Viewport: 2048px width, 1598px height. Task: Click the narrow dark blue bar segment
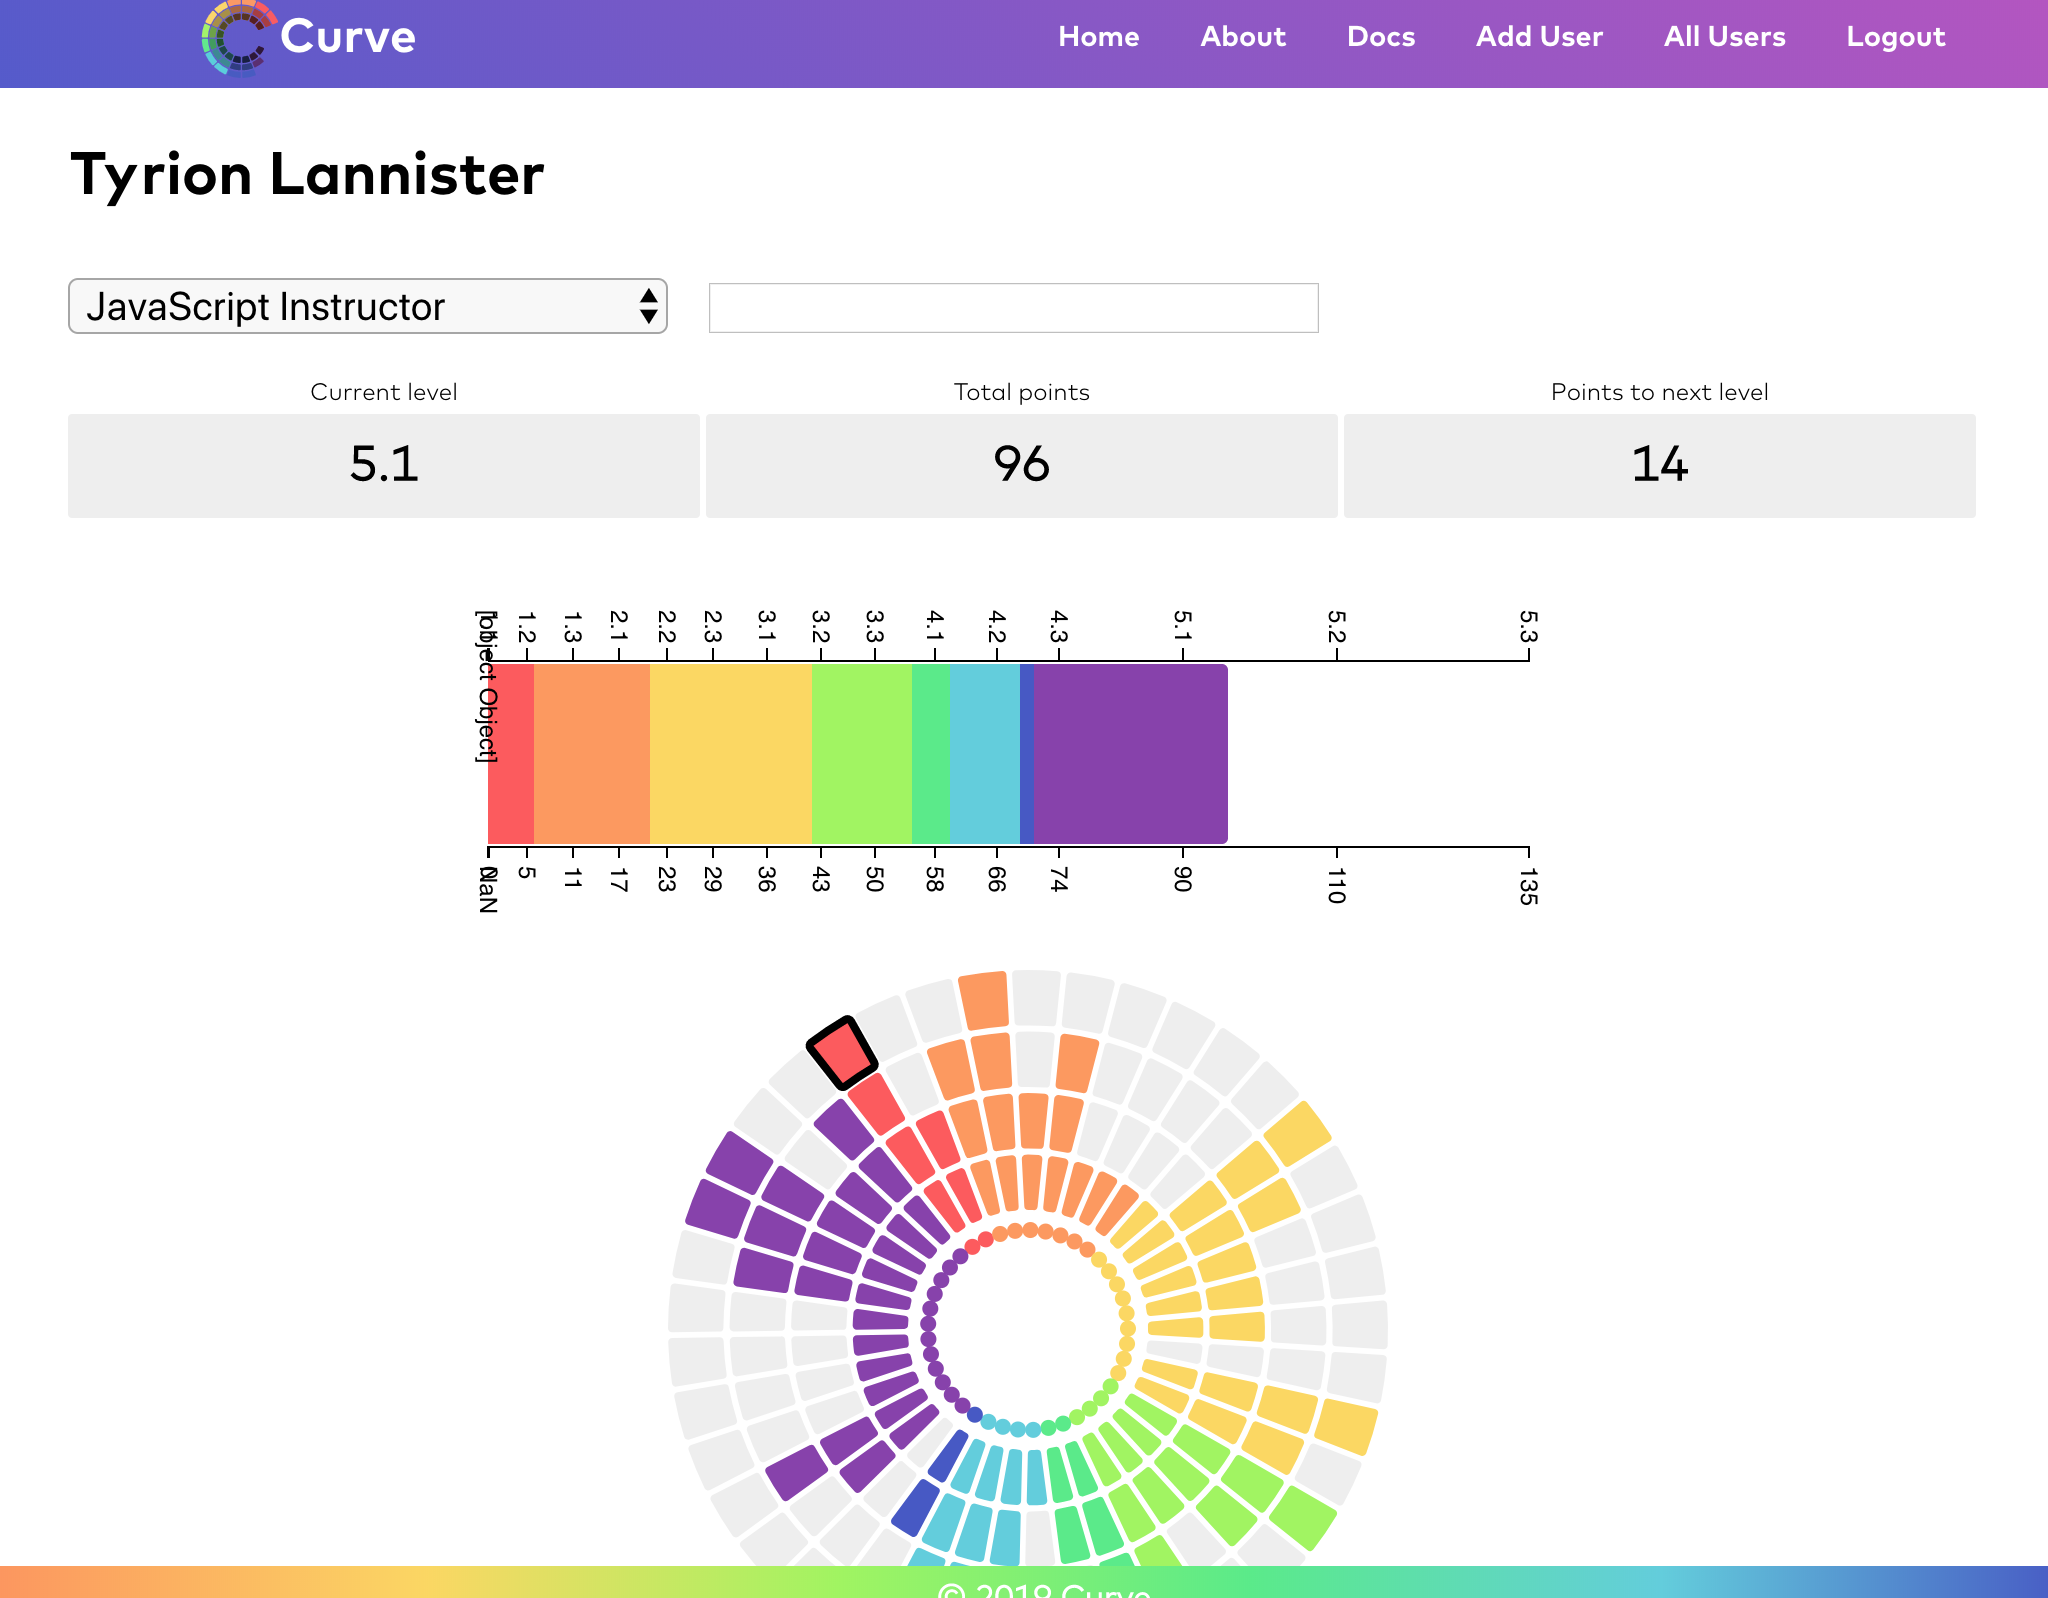click(x=1027, y=754)
